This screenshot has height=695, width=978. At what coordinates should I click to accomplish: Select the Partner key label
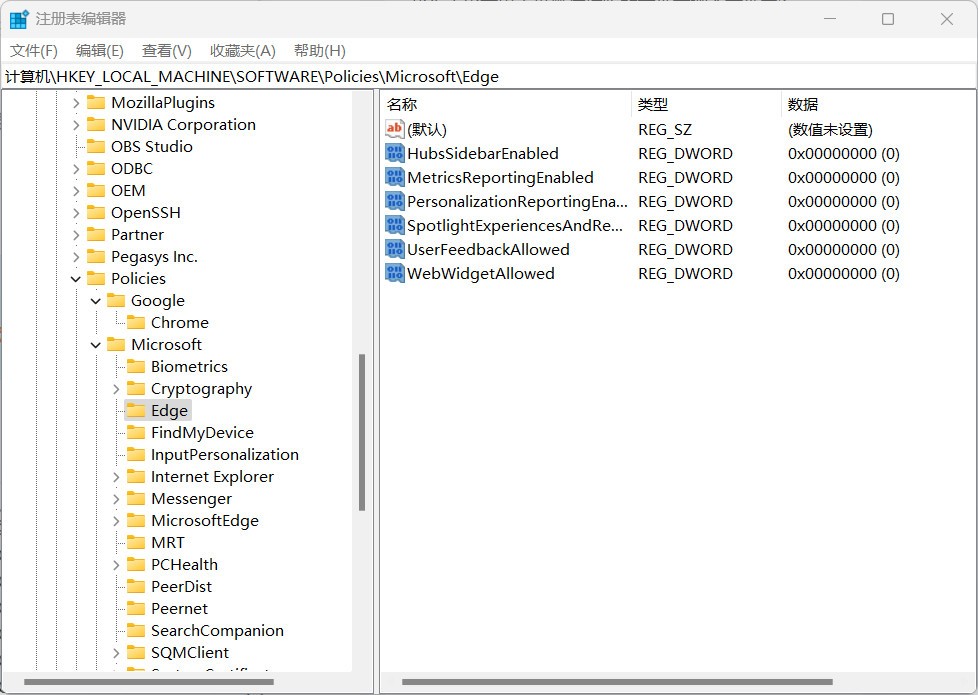[137, 235]
